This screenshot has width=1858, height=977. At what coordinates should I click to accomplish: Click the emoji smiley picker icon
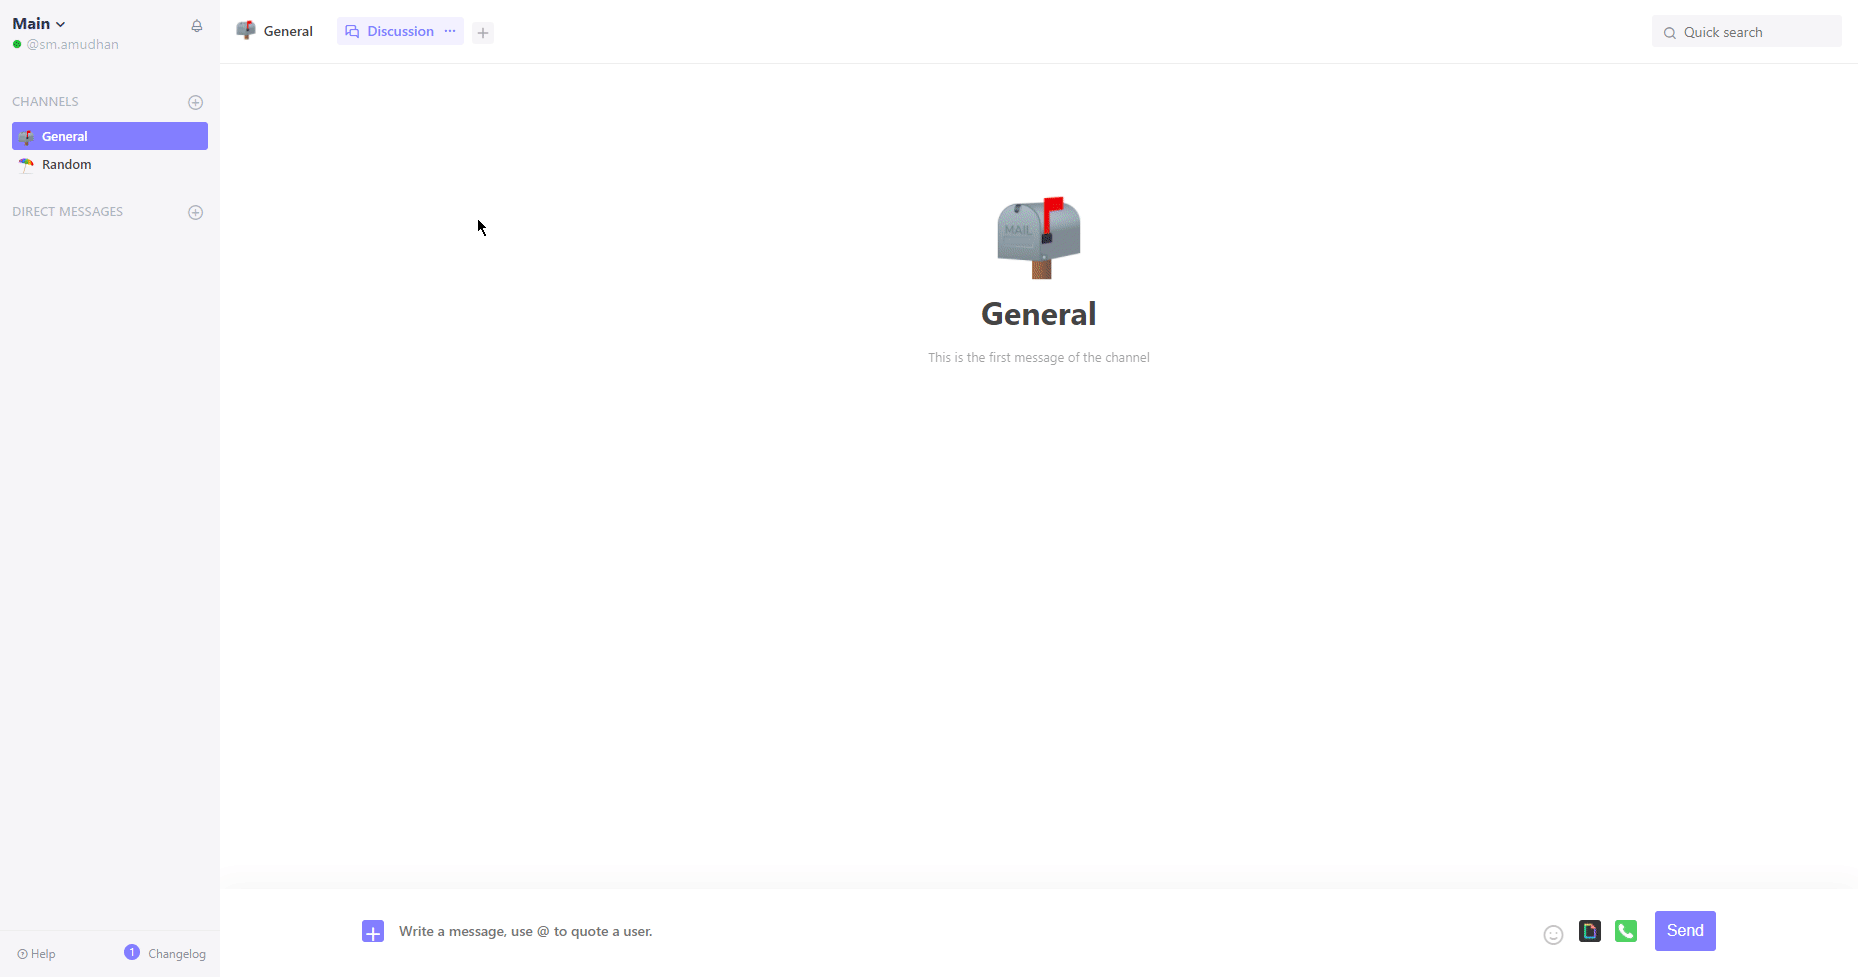point(1553,934)
